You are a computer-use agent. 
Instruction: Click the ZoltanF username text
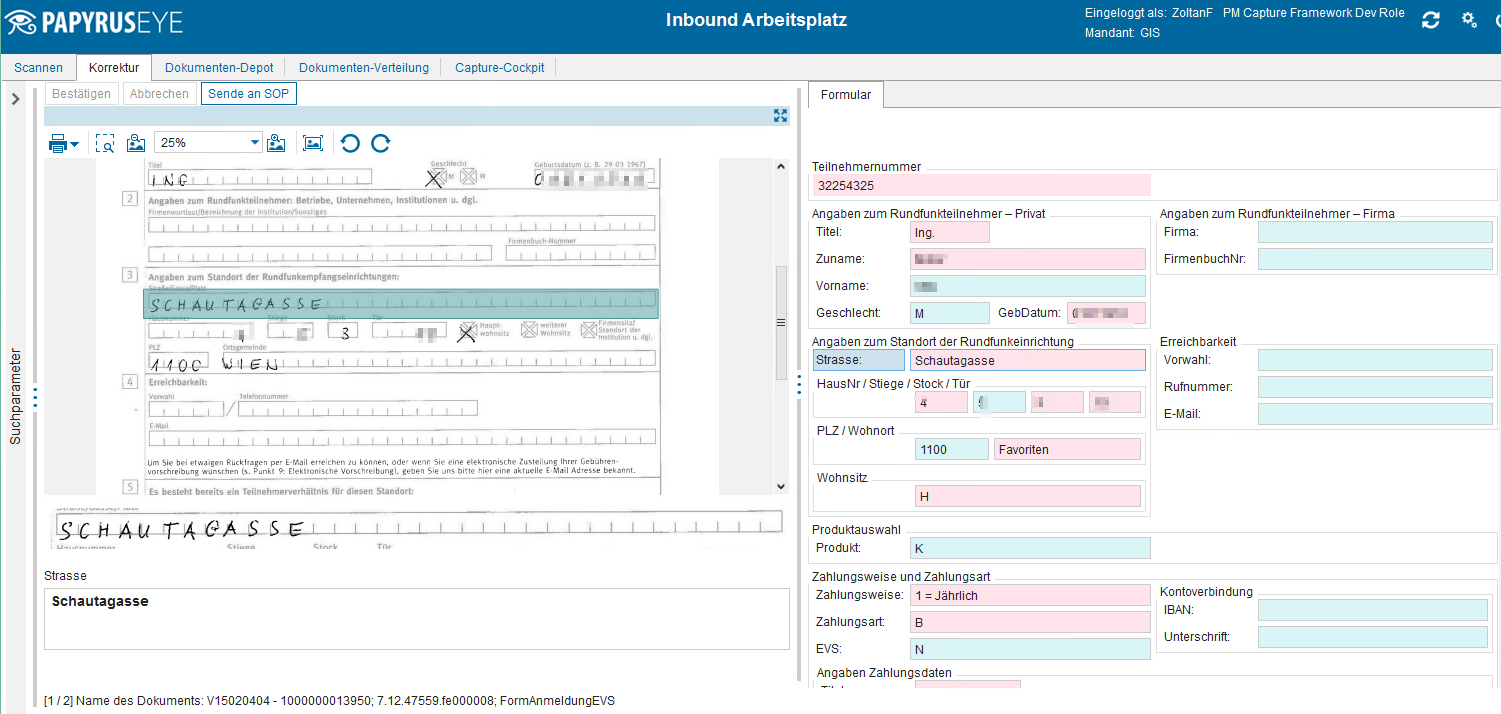pos(1192,14)
